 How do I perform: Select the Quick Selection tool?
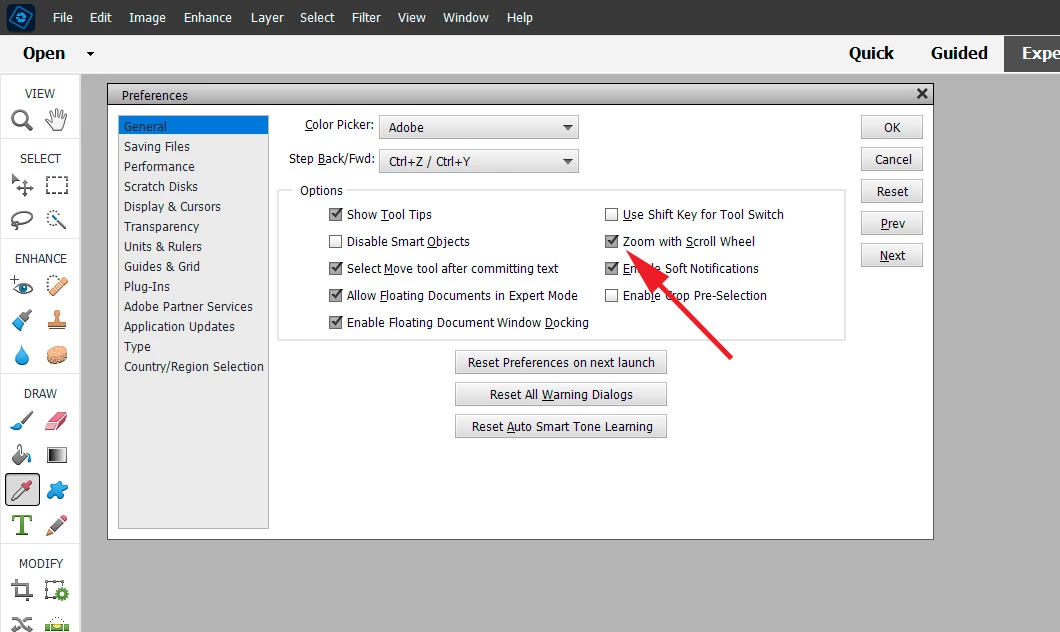56,219
